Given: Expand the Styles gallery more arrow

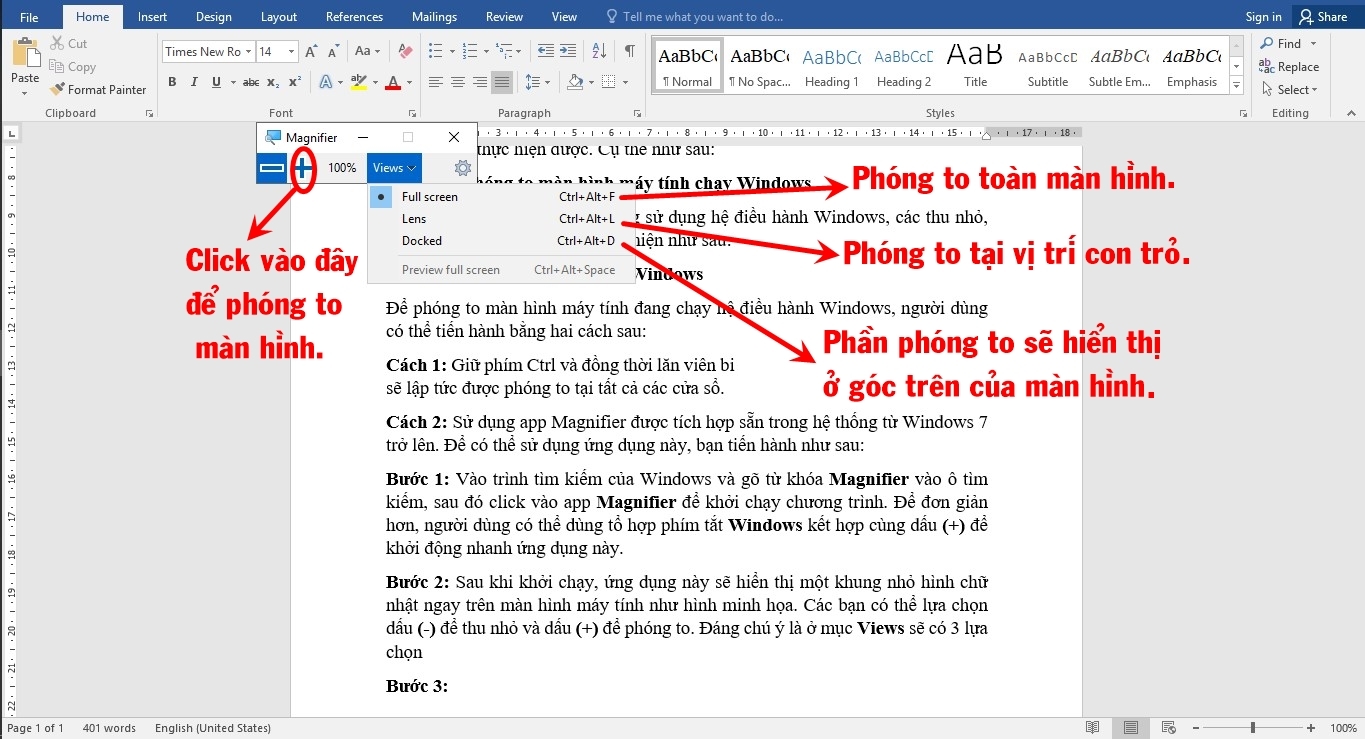Looking at the screenshot, I should [x=1237, y=87].
